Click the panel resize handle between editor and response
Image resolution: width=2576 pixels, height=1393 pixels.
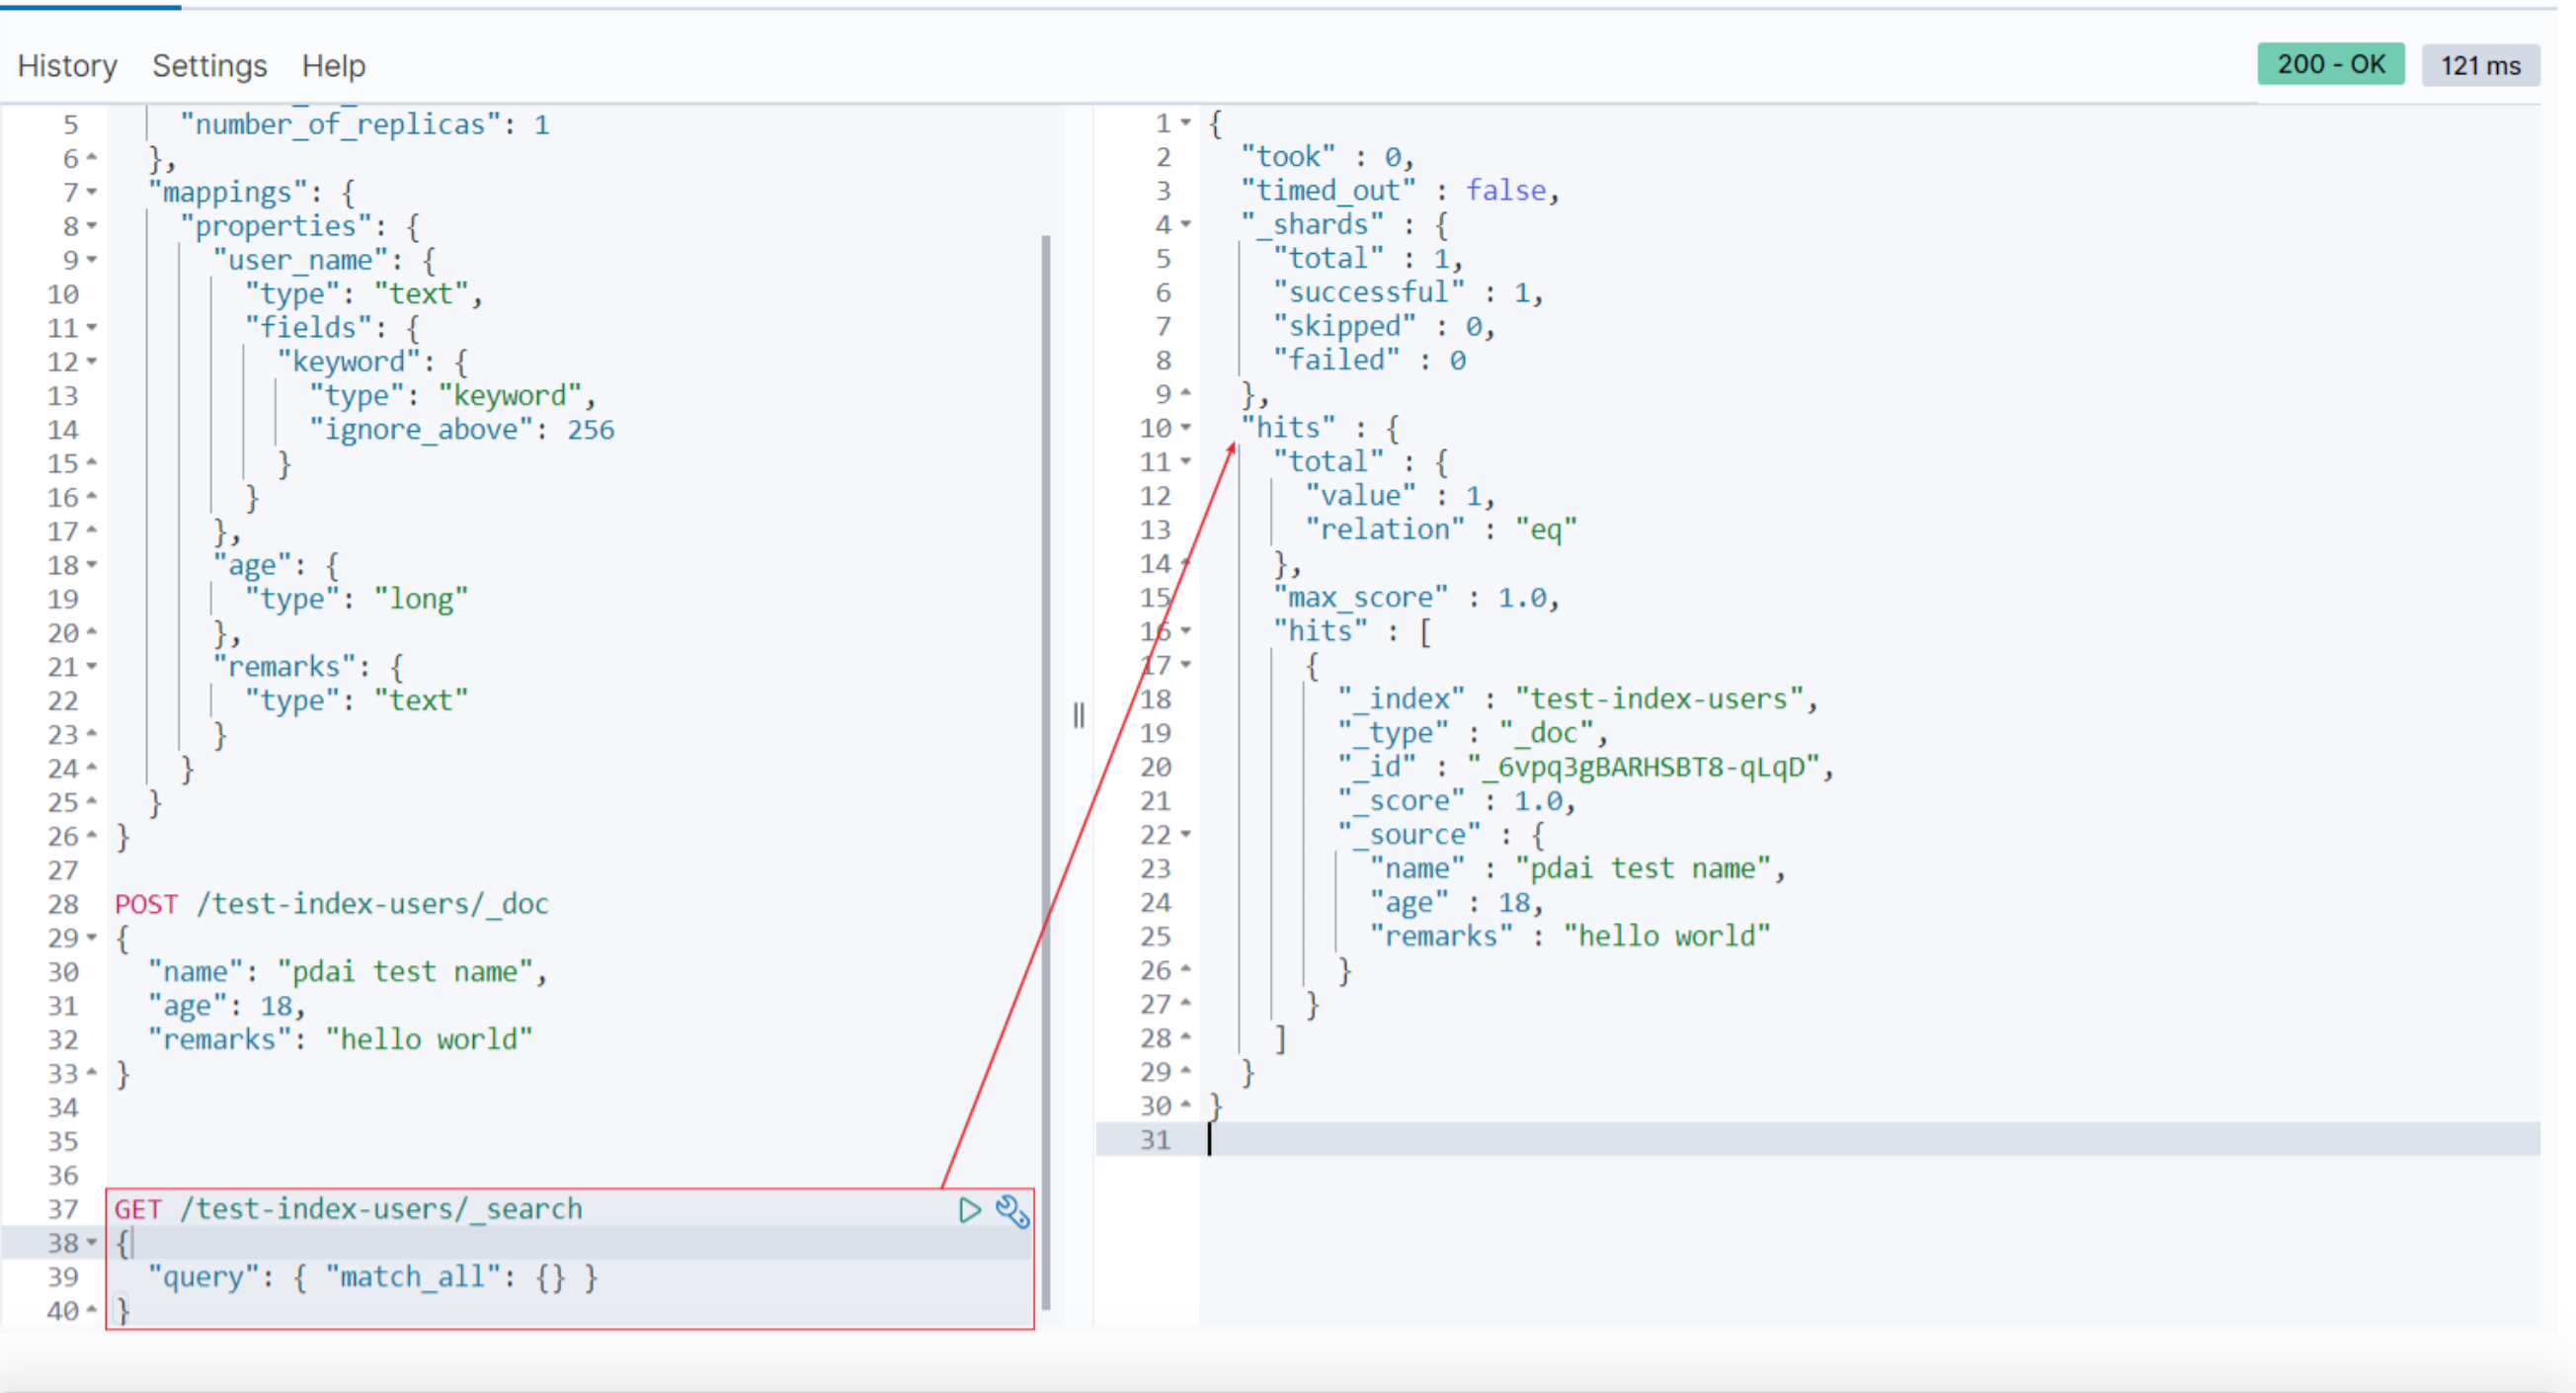pos(1078,715)
